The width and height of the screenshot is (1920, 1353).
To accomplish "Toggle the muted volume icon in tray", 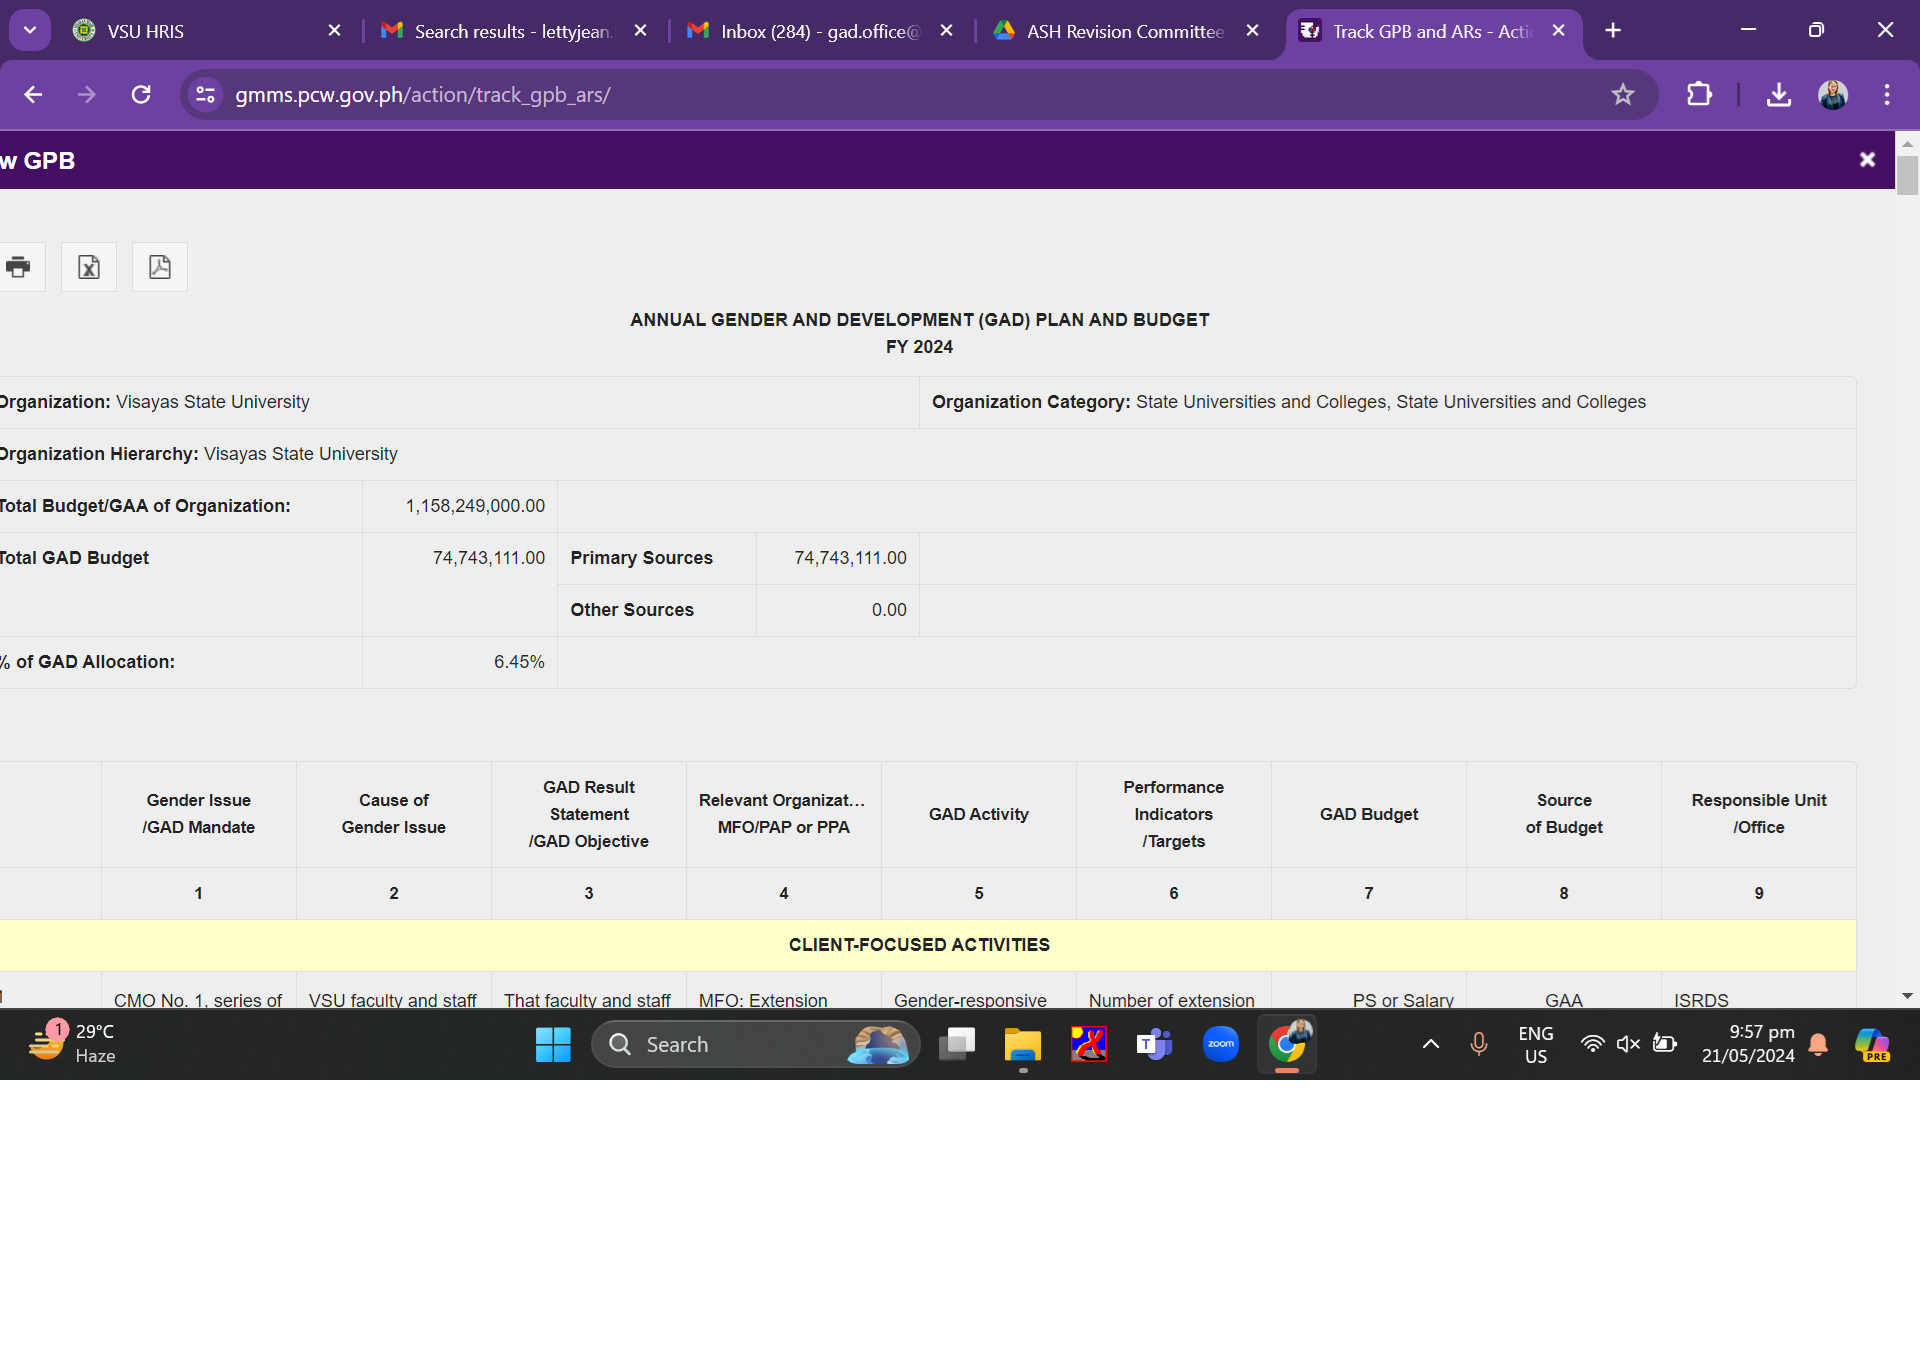I will click(x=1628, y=1044).
